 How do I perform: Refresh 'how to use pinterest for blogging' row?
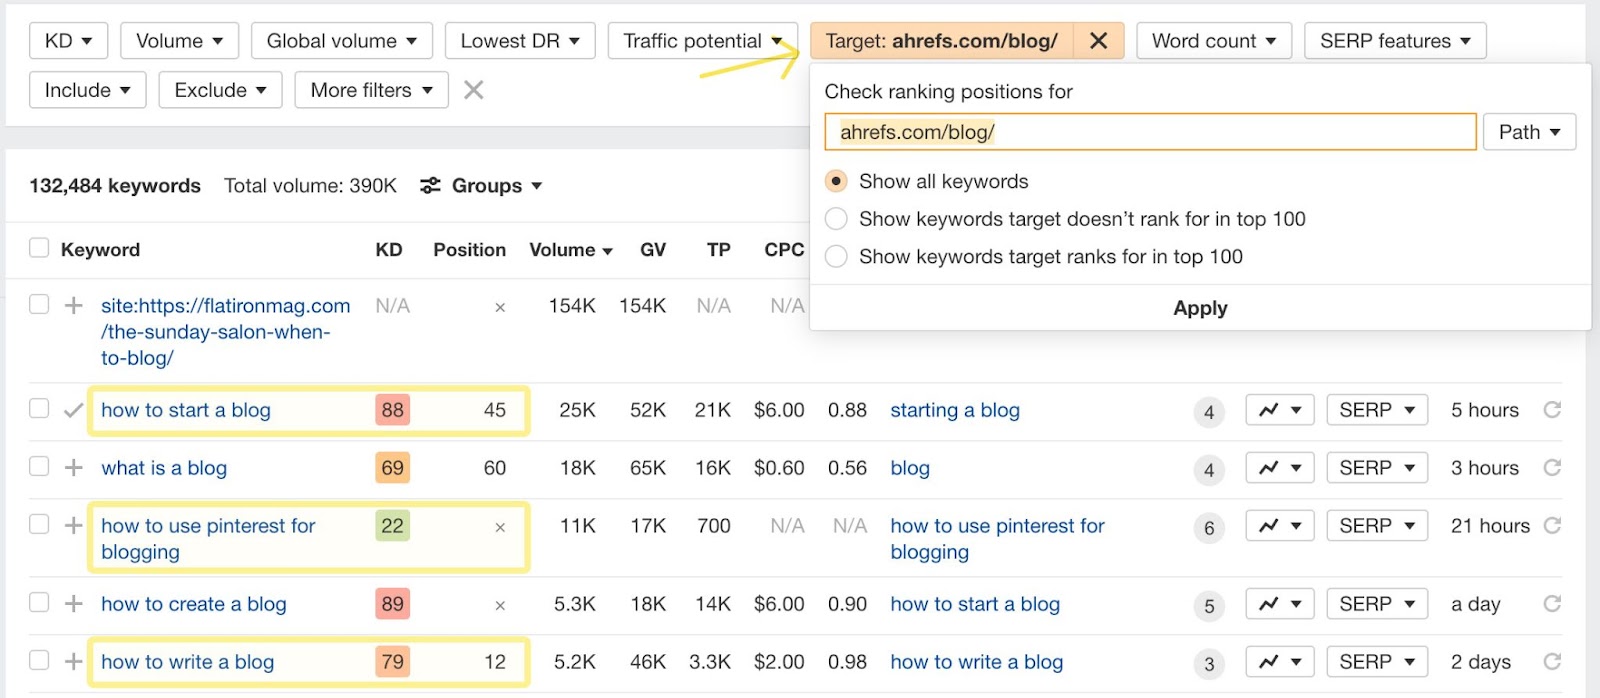pyautogui.click(x=1552, y=526)
